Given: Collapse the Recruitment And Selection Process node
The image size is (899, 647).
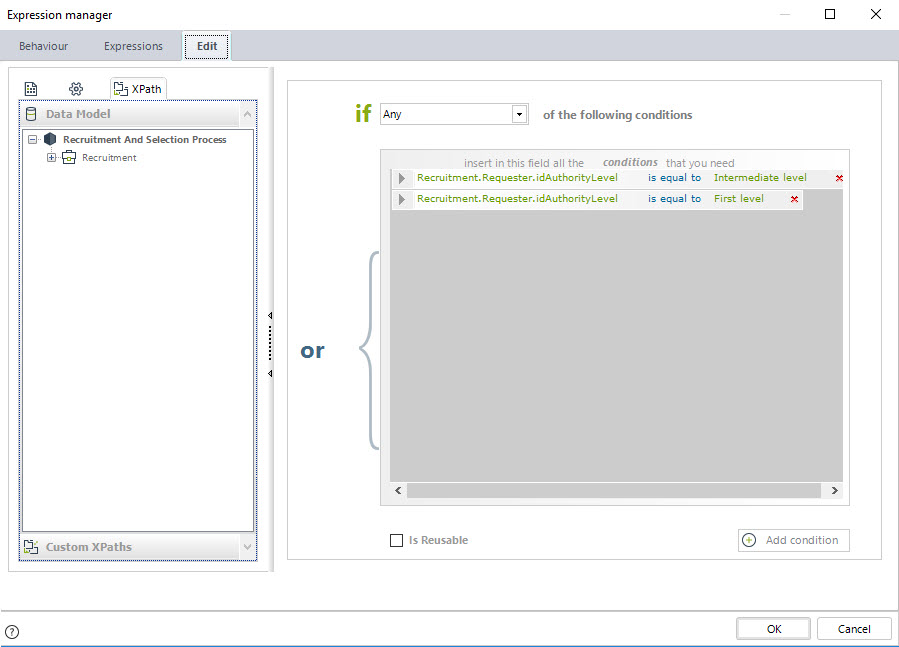Looking at the screenshot, I should point(33,140).
